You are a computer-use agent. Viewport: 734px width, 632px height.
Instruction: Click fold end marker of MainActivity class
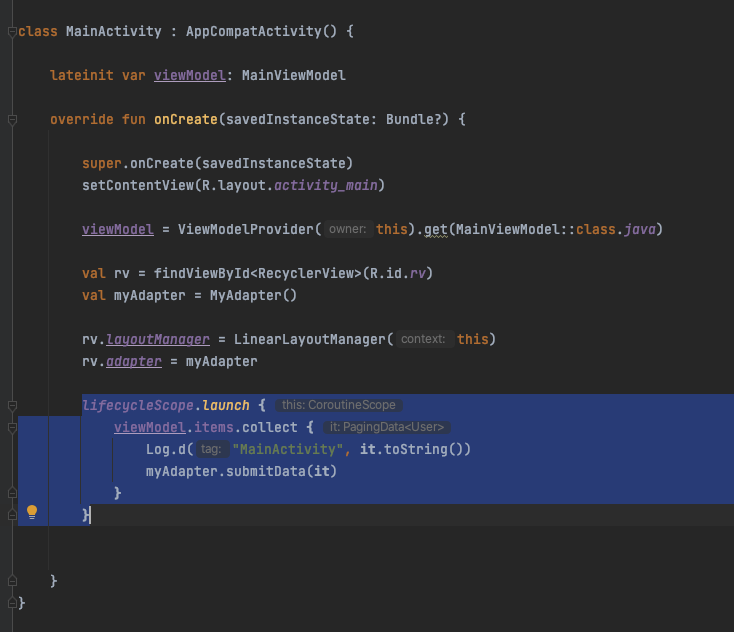coord(13,603)
